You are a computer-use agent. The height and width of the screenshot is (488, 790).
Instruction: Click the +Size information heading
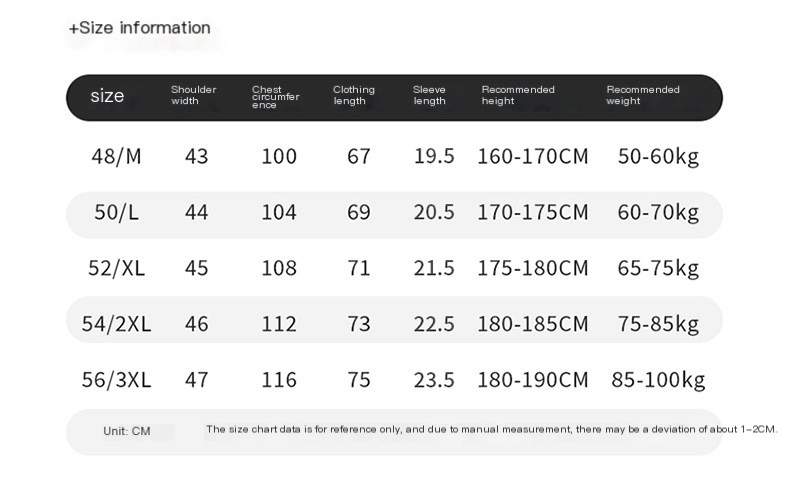(x=140, y=28)
